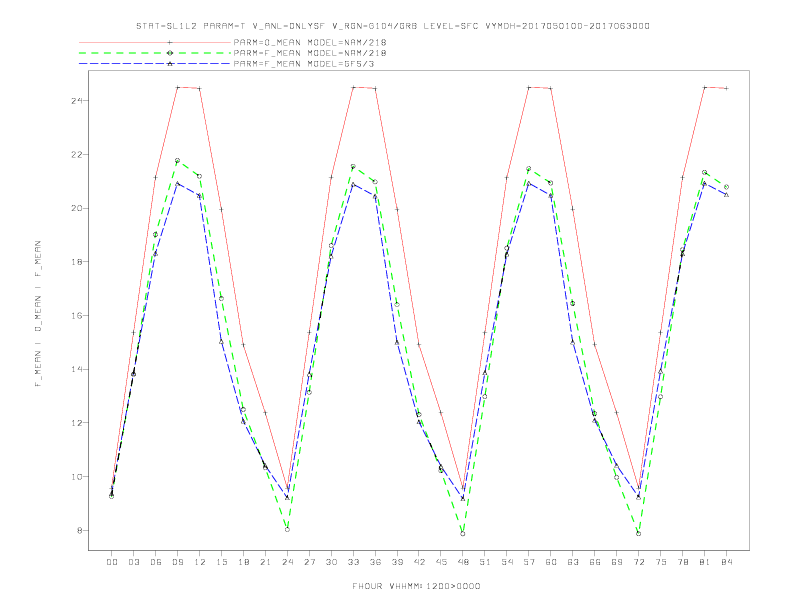Click green circle data point at hour 24 minimum

pyautogui.click(x=287, y=529)
